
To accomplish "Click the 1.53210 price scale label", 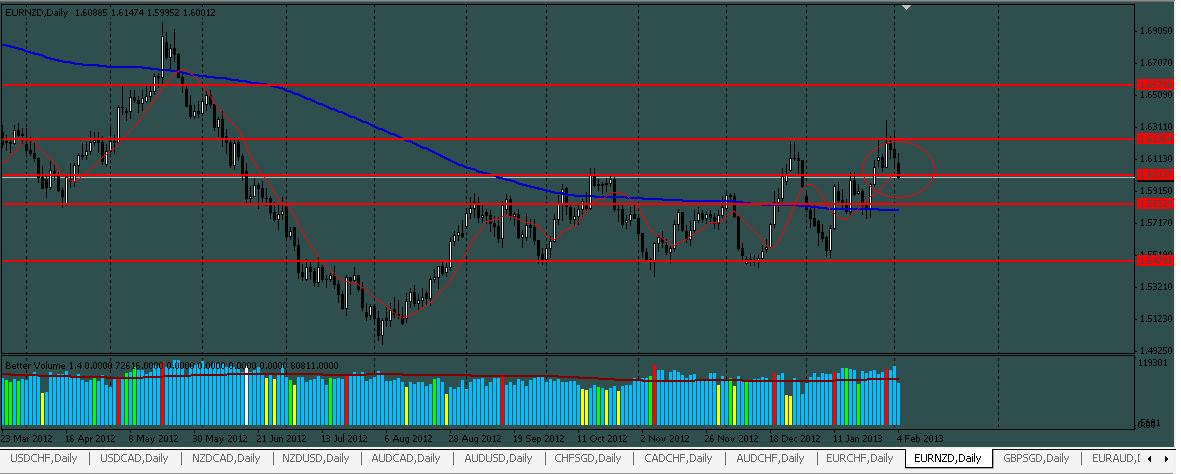I will pos(1156,287).
